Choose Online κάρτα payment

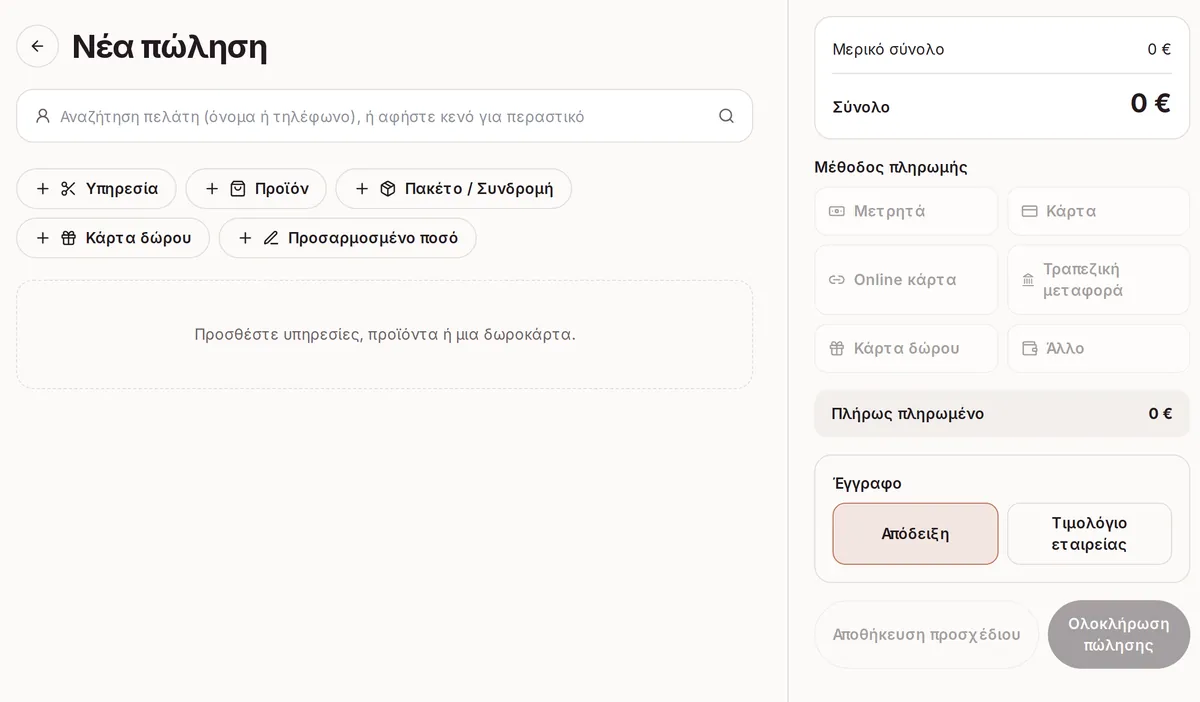click(x=906, y=280)
